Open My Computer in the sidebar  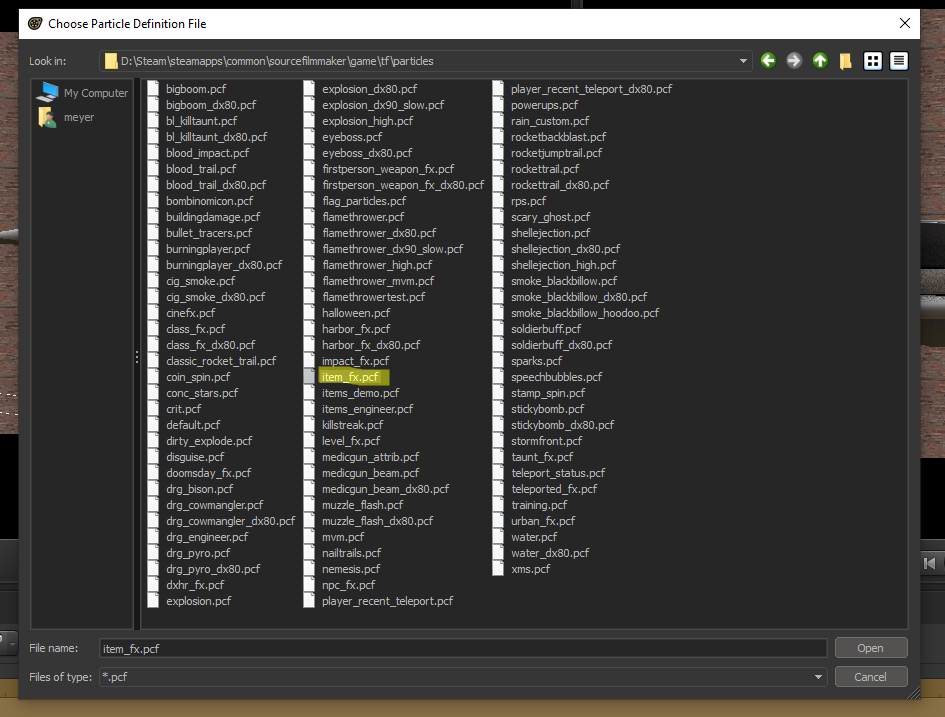pos(82,93)
